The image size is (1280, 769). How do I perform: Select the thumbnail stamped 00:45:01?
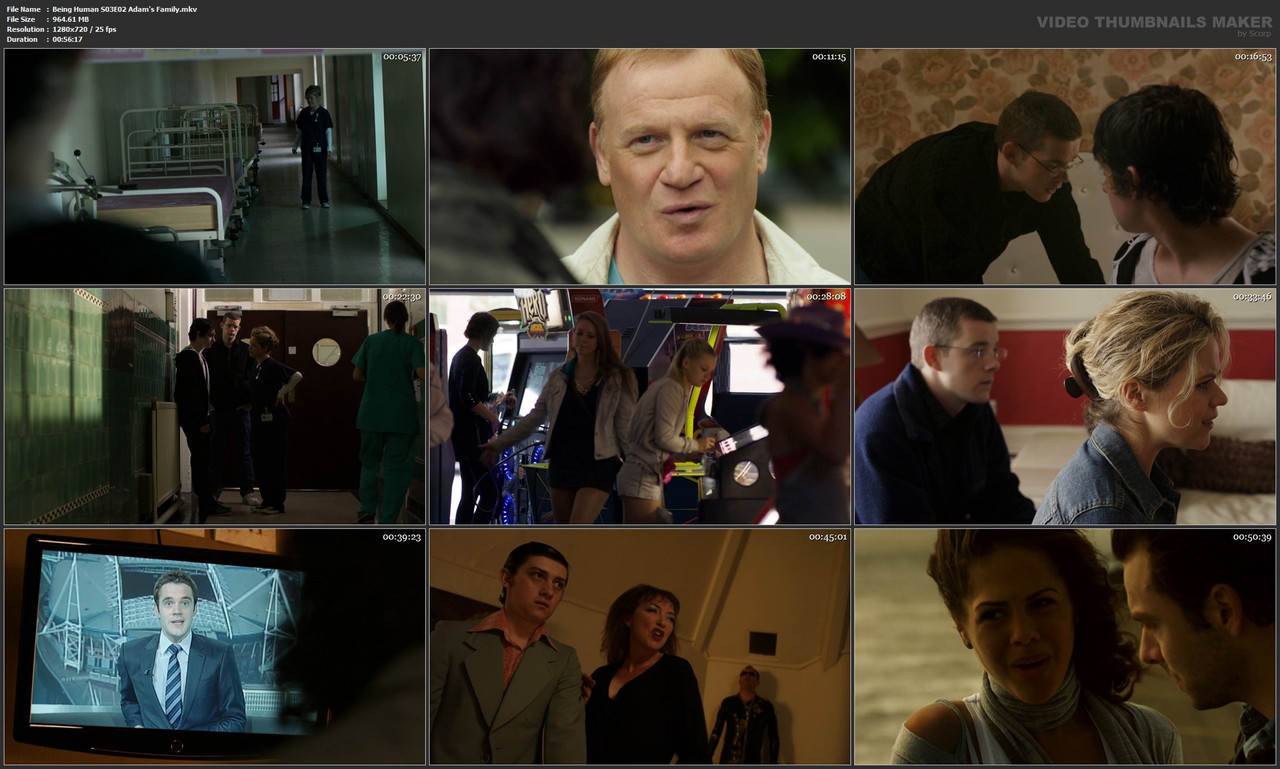(x=640, y=647)
